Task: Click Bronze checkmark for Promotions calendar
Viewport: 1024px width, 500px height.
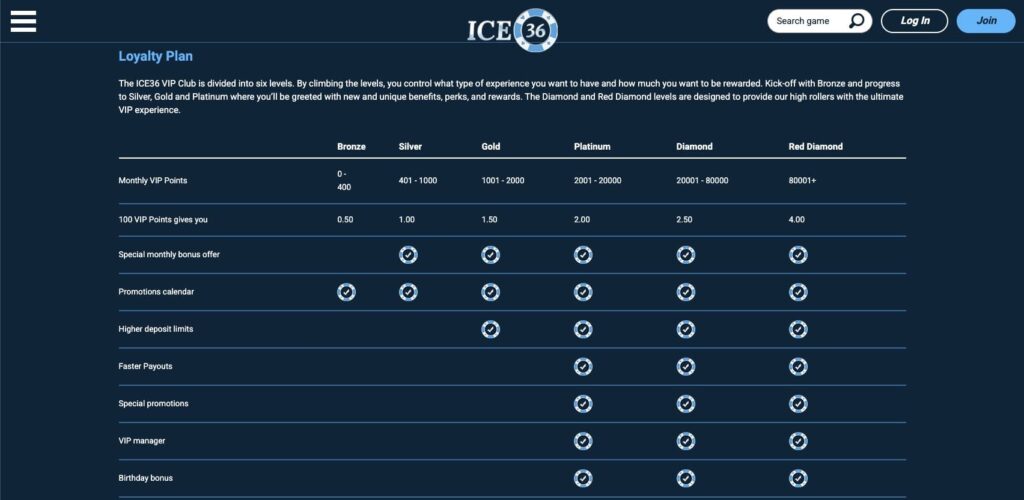Action: tap(346, 292)
